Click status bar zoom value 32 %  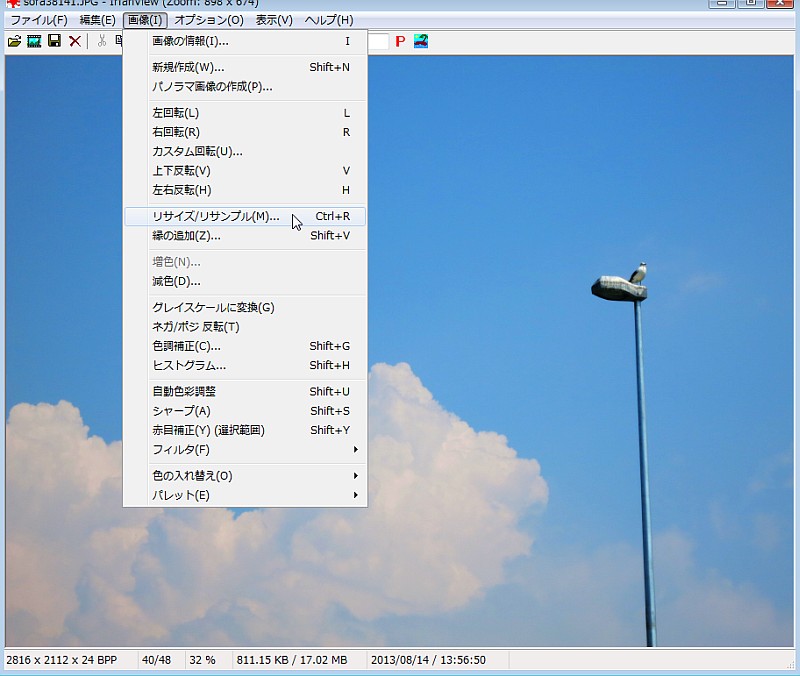pyautogui.click(x=202, y=660)
